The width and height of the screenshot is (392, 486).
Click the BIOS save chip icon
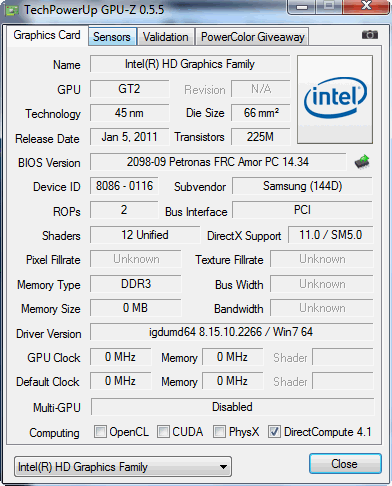pyautogui.click(x=362, y=162)
